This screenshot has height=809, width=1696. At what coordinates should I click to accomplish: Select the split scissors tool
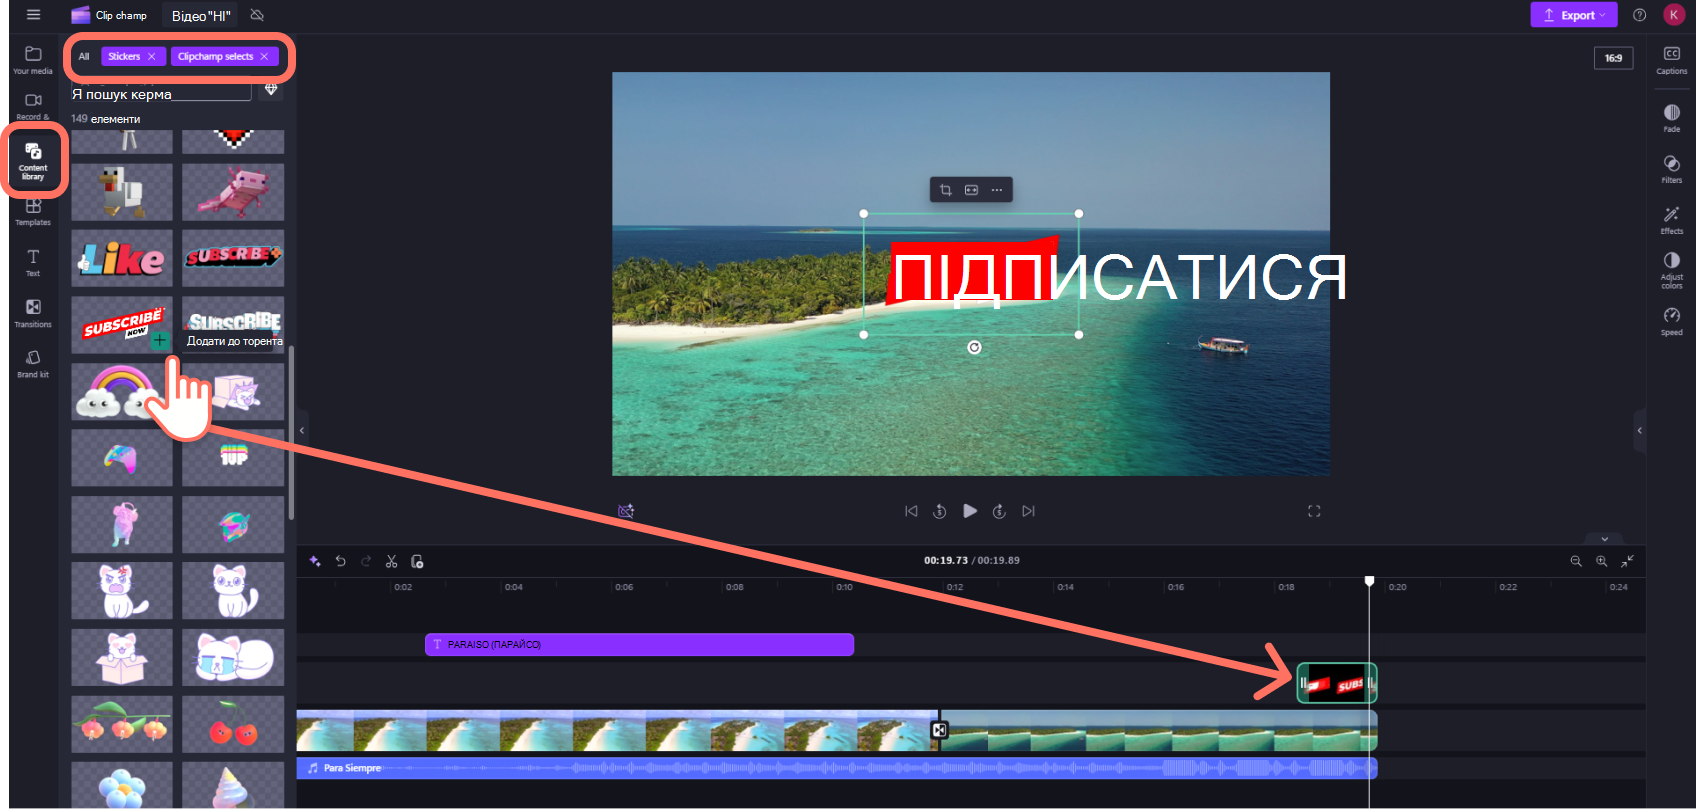click(x=392, y=561)
